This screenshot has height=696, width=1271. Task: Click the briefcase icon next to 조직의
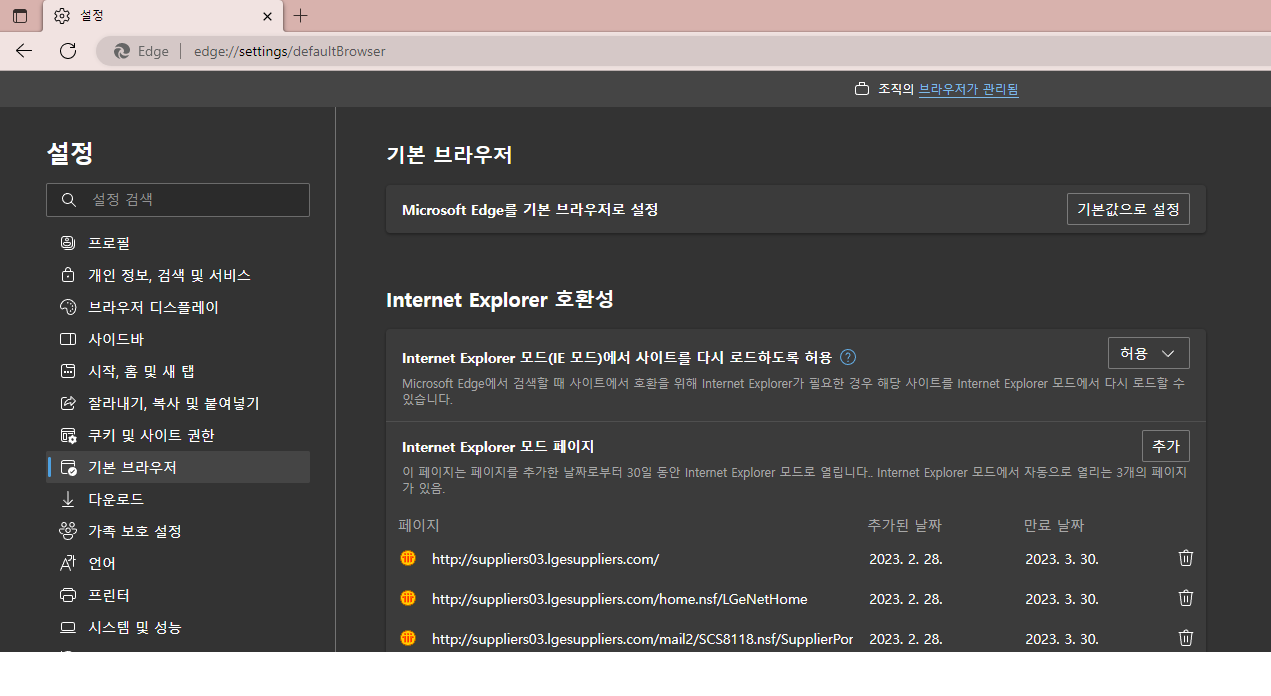pos(862,89)
